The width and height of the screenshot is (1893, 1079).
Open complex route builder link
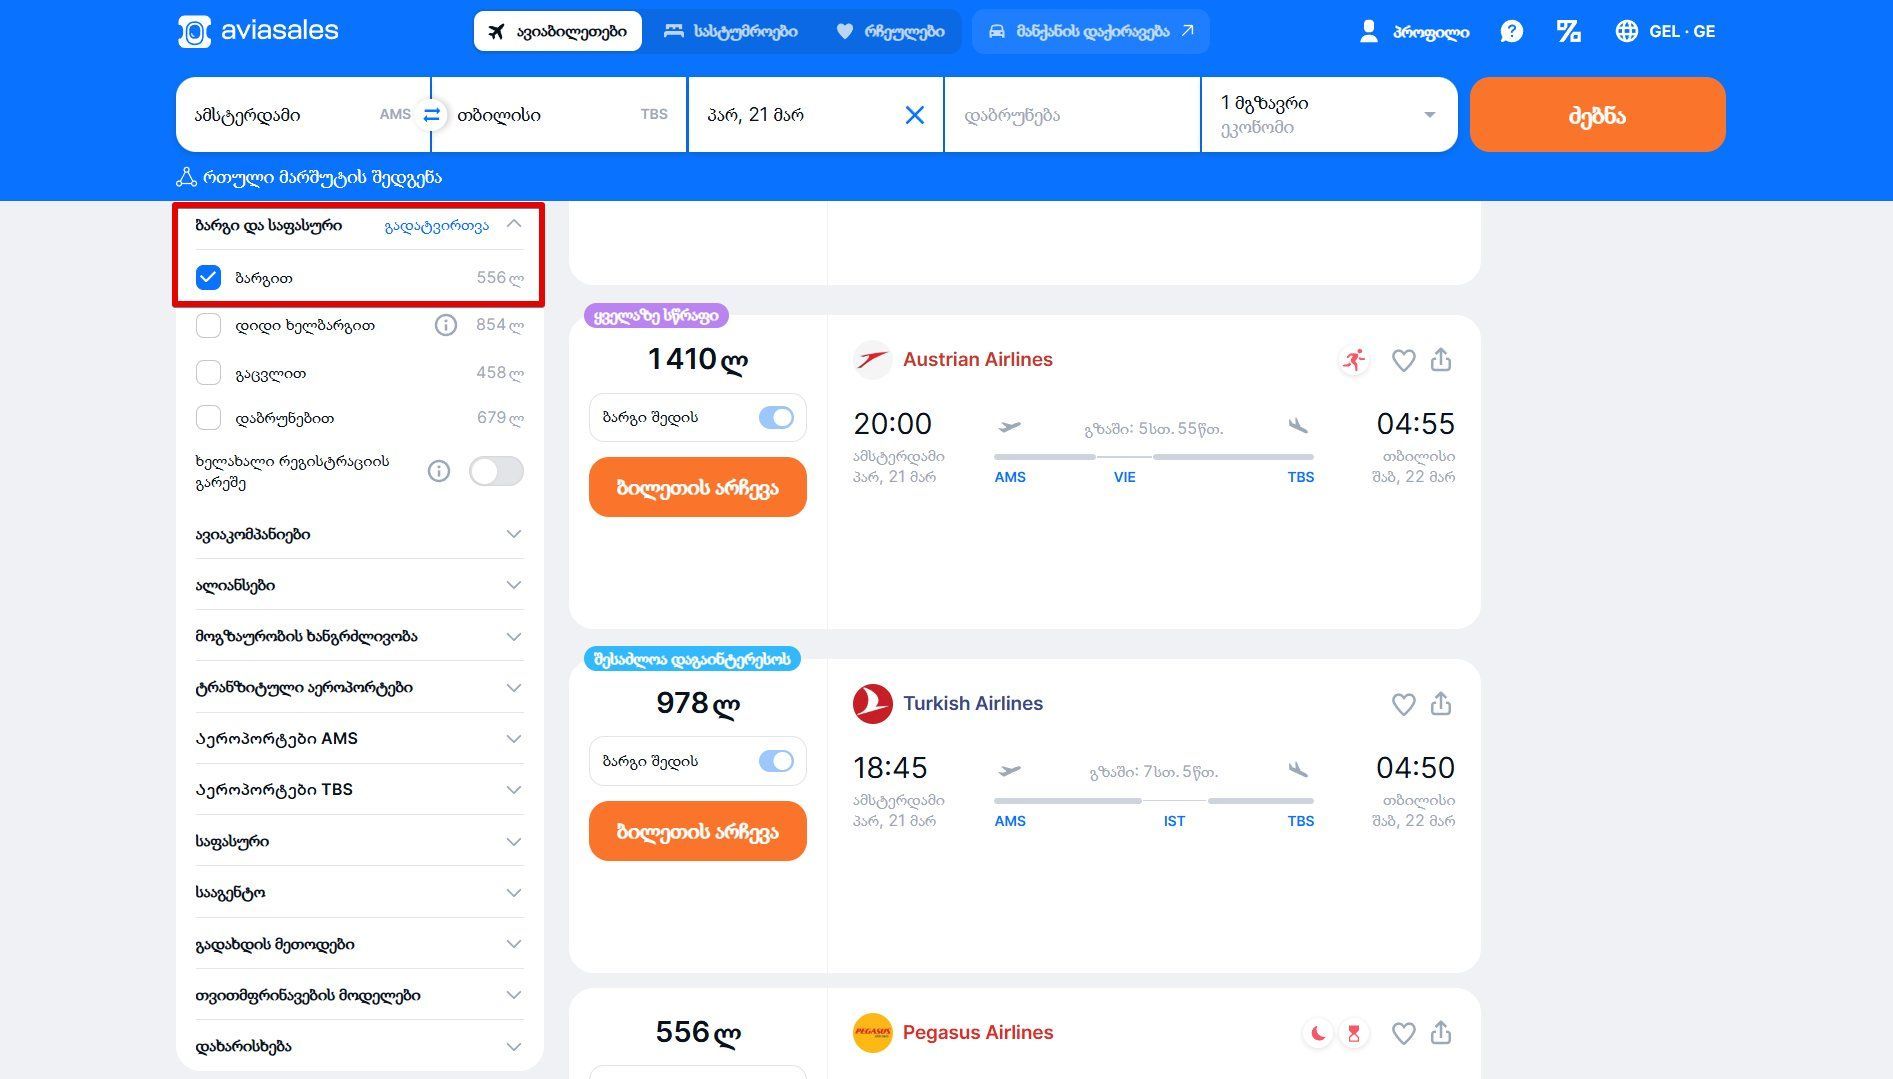pos(321,177)
